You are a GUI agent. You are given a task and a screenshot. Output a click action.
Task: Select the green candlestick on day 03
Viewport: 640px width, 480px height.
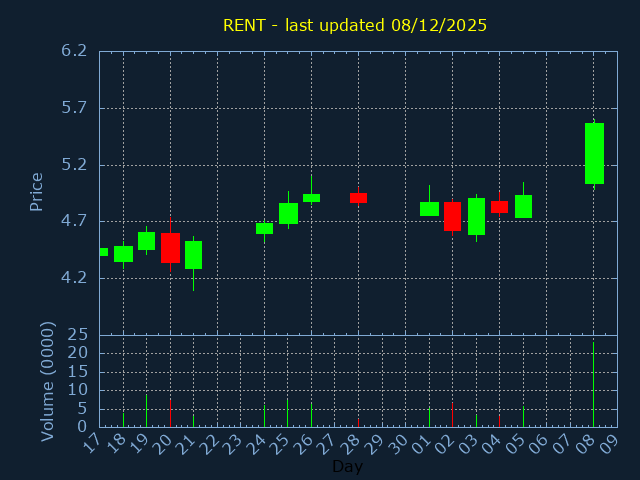[x=476, y=216]
